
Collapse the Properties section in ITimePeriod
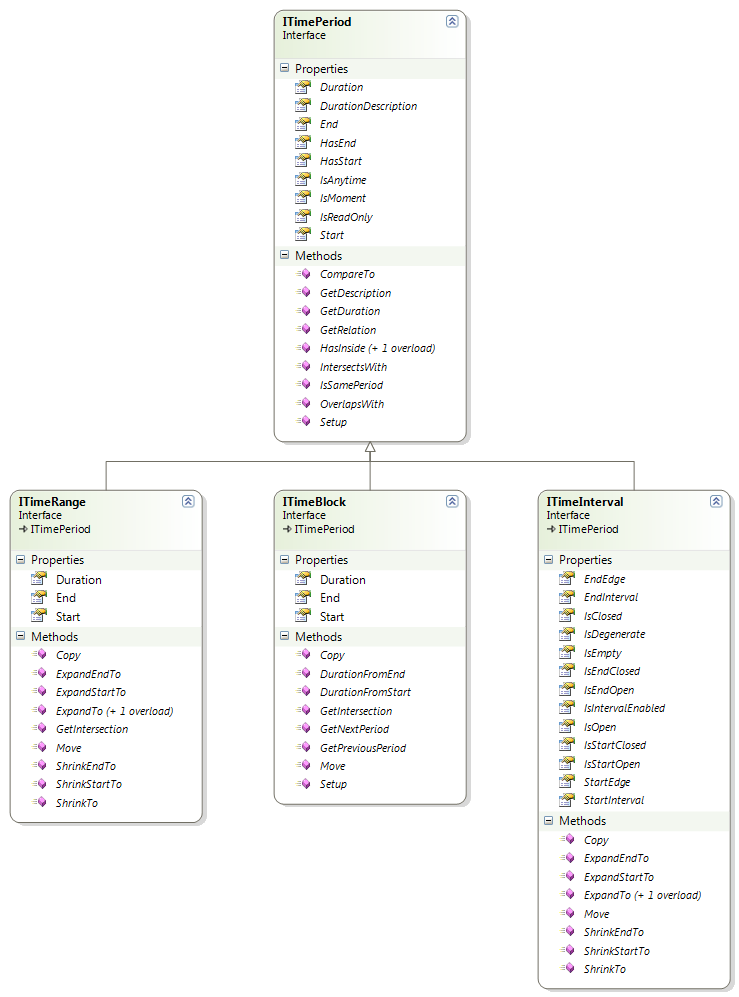(x=284, y=67)
